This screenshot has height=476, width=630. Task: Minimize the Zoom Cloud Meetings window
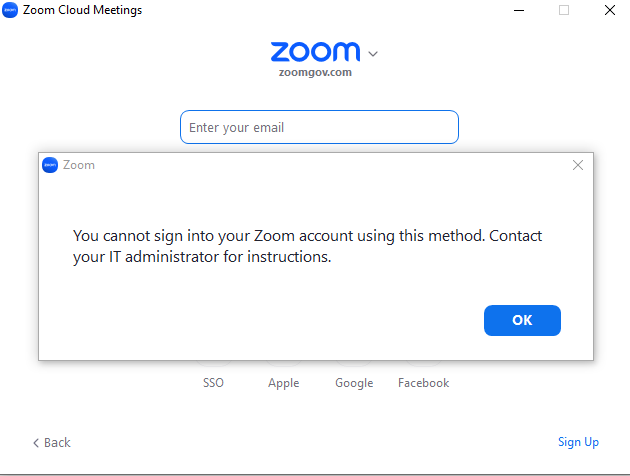[x=517, y=10]
